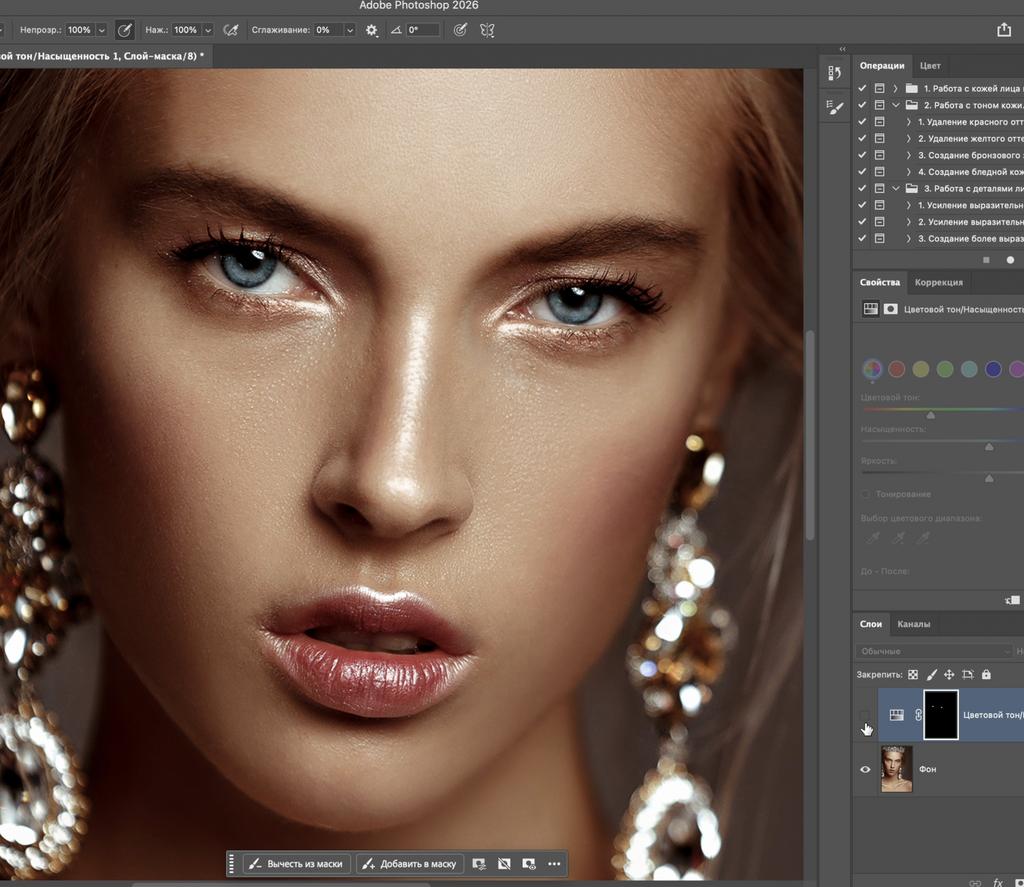Click the smoothing options gear icon
This screenshot has width=1024, height=887.
[x=372, y=30]
